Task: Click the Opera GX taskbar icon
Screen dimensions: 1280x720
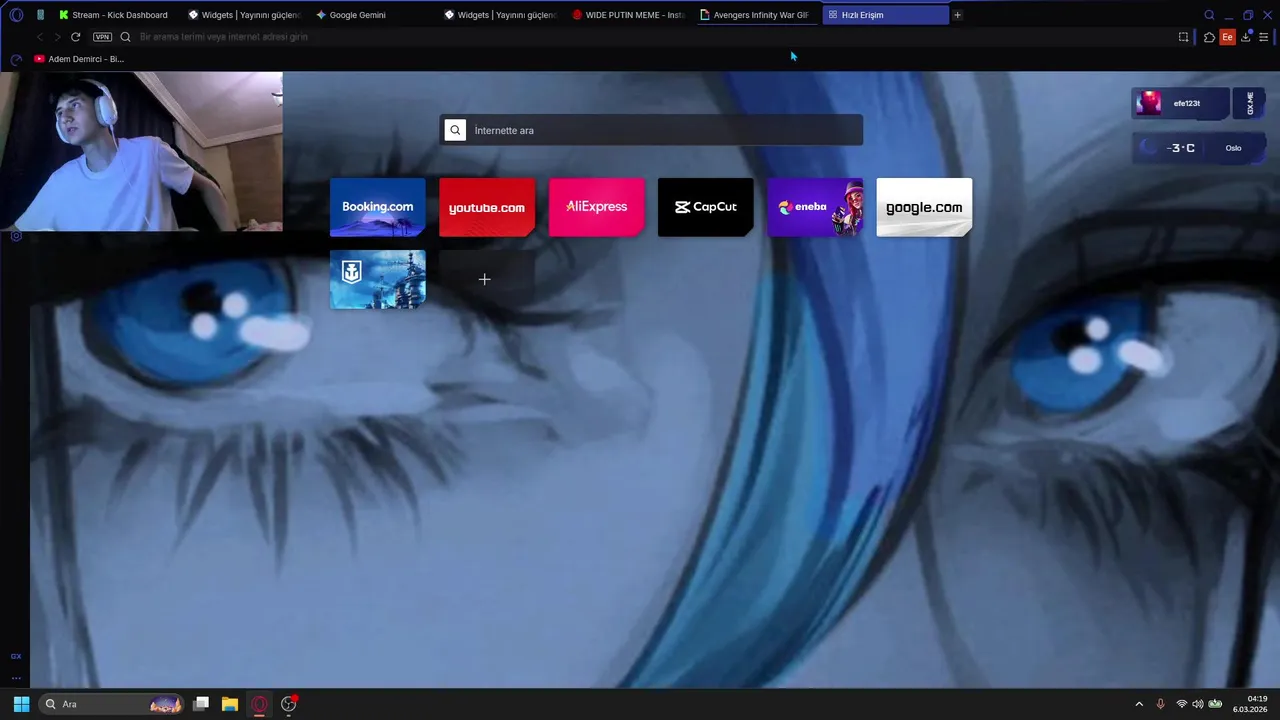Action: click(x=259, y=704)
